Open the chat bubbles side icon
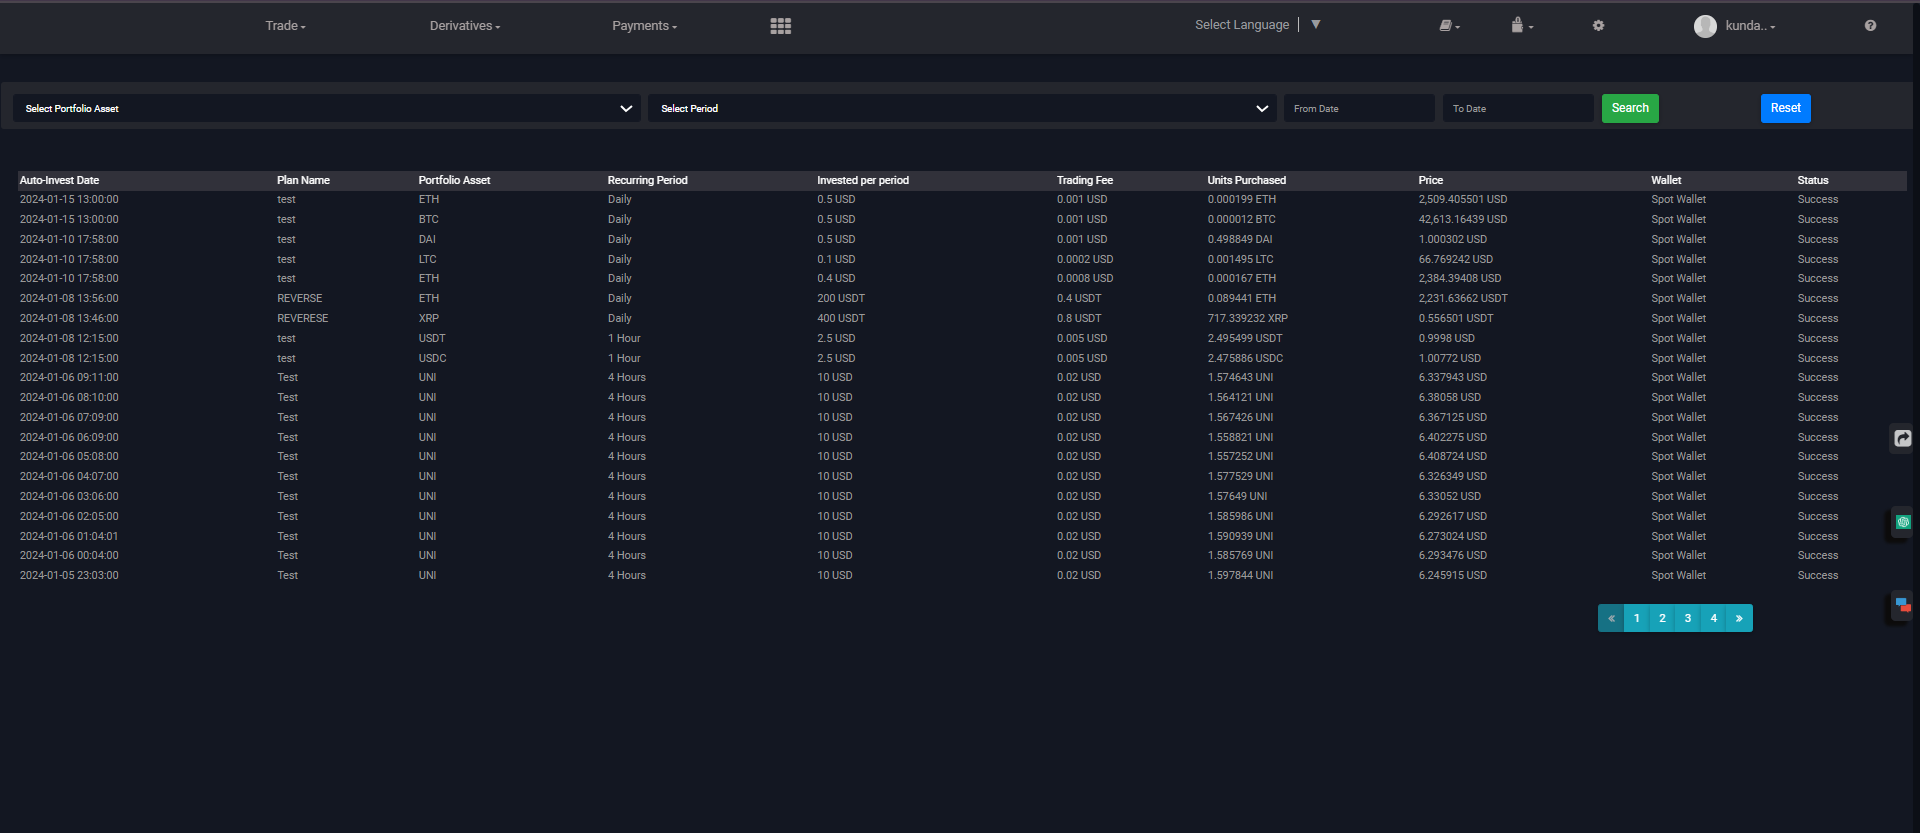The width and height of the screenshot is (1920, 833). point(1902,605)
